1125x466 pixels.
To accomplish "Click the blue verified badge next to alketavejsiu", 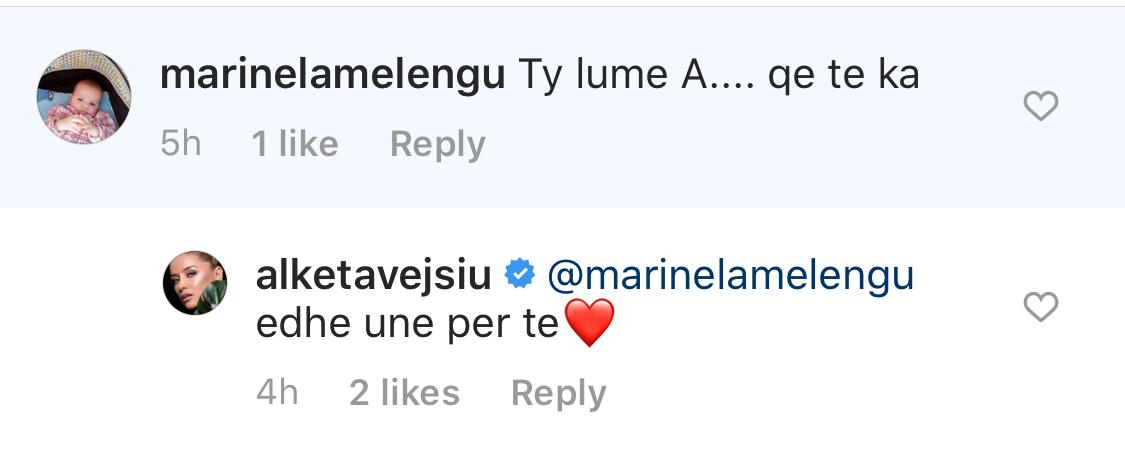I will (519, 276).
